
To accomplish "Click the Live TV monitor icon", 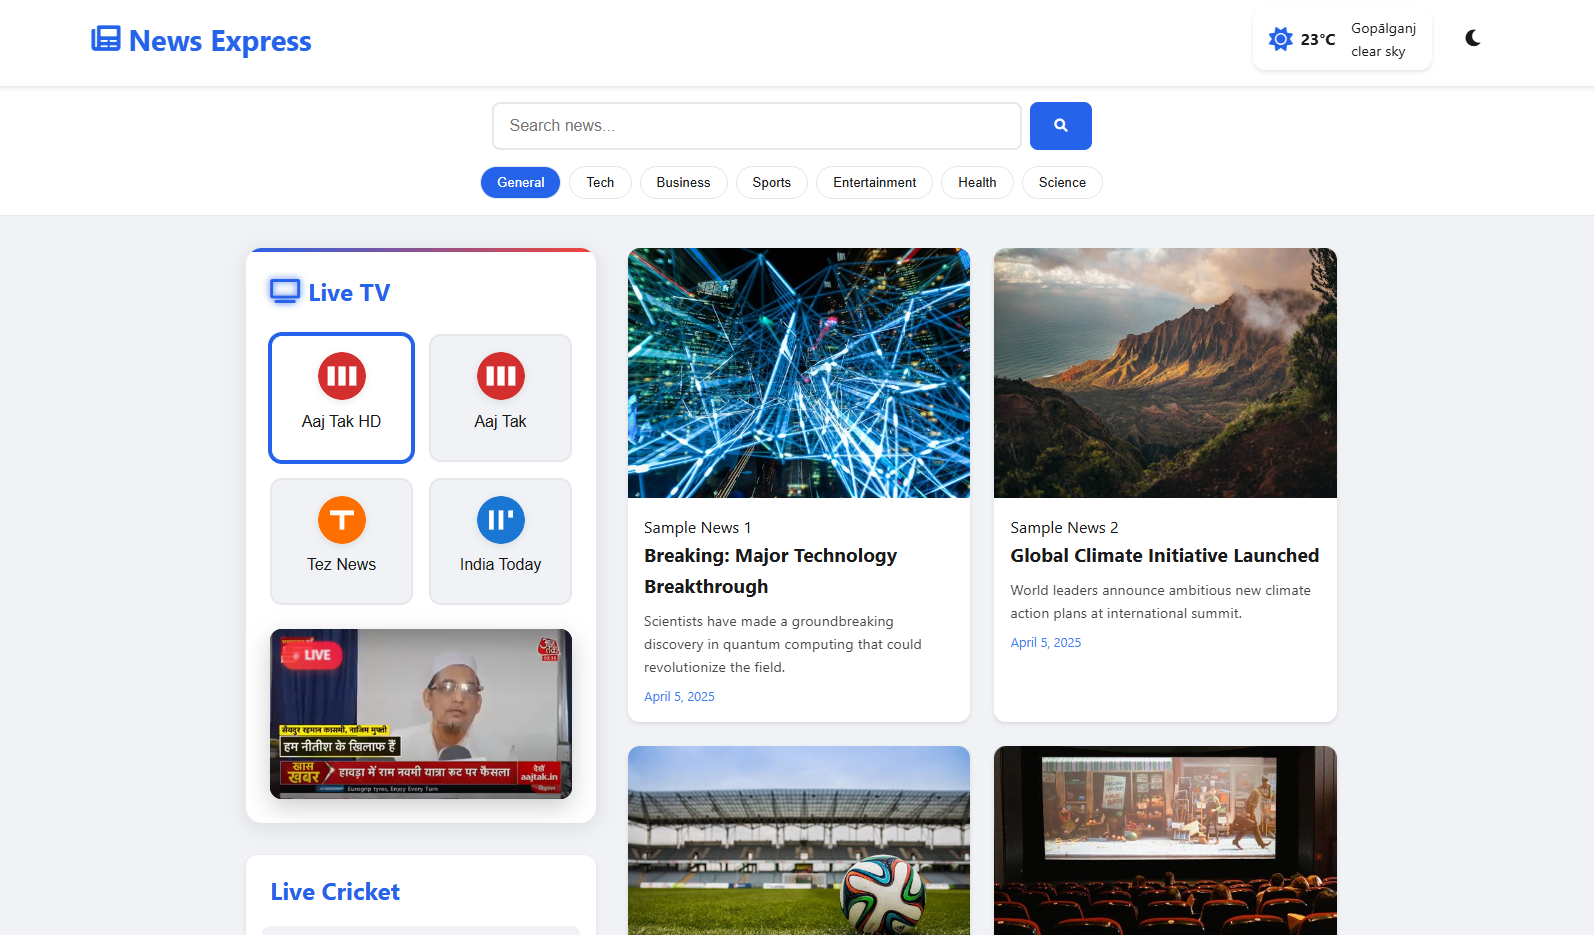I will point(285,292).
